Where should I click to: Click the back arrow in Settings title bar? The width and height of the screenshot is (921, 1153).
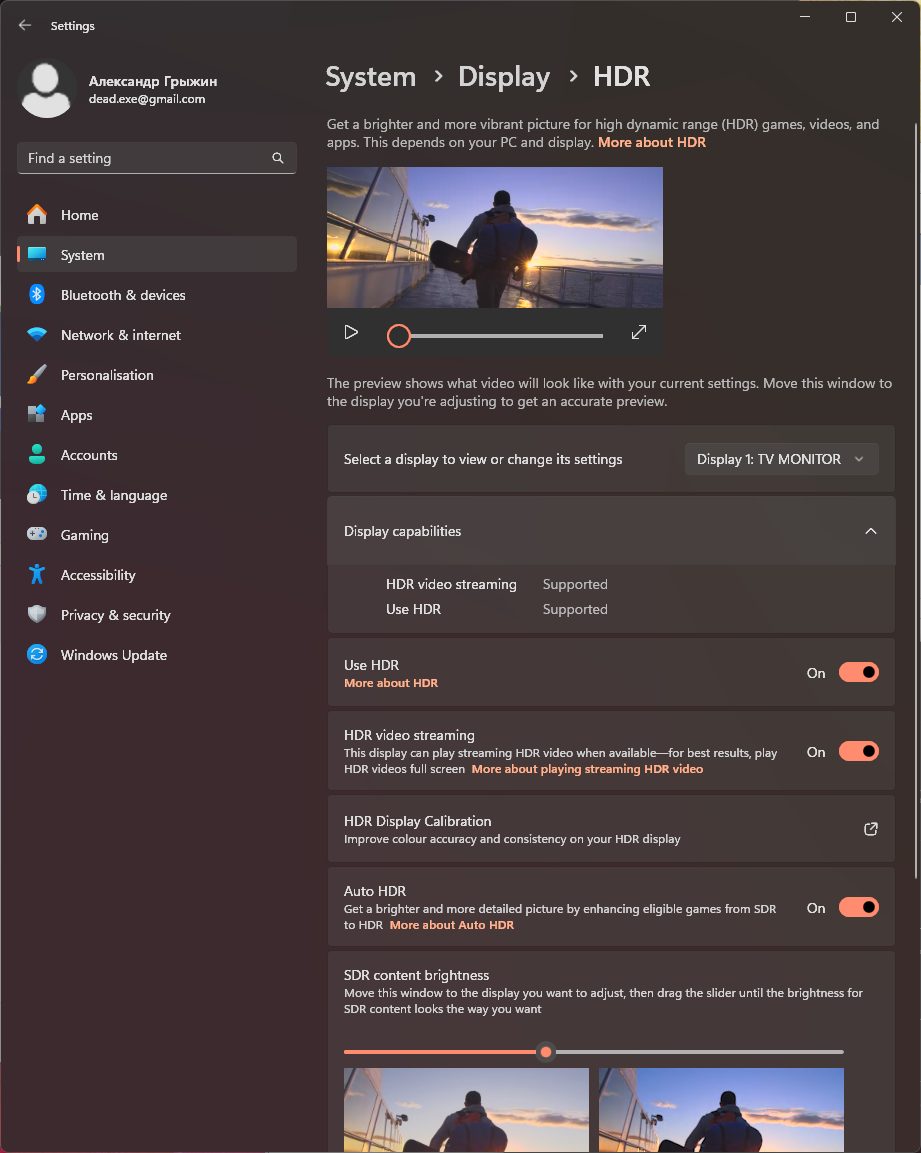pyautogui.click(x=25, y=26)
